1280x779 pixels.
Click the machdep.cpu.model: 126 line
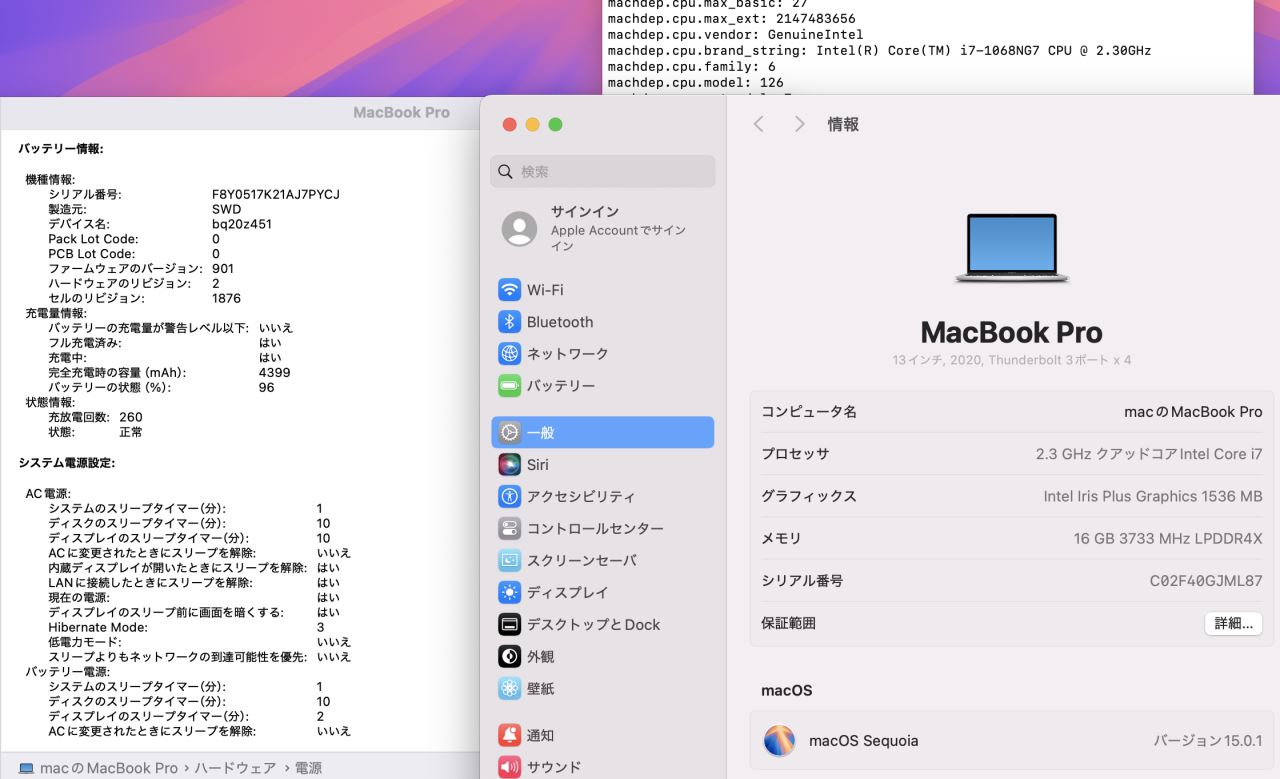coord(695,82)
